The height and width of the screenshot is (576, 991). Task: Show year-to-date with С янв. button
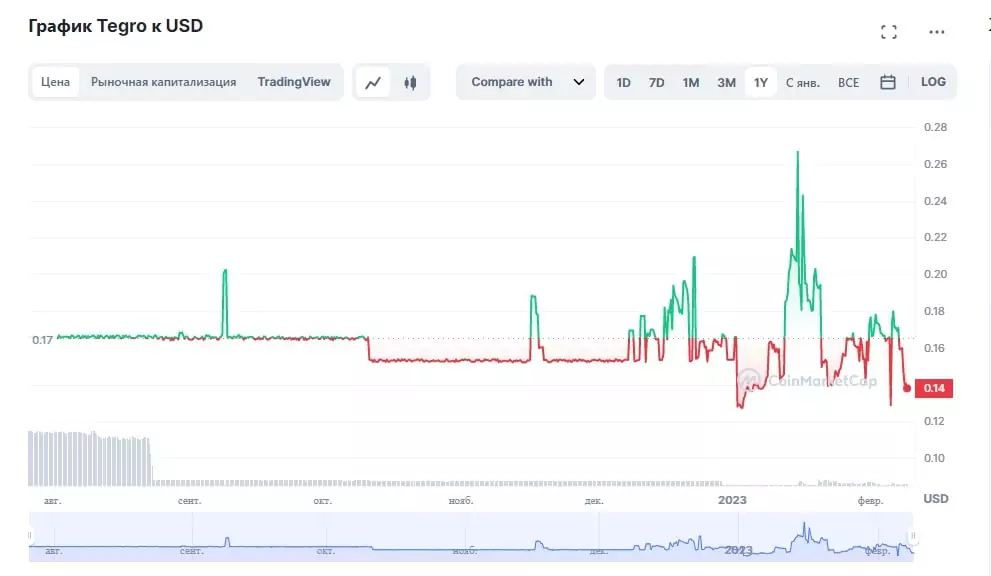coord(802,82)
